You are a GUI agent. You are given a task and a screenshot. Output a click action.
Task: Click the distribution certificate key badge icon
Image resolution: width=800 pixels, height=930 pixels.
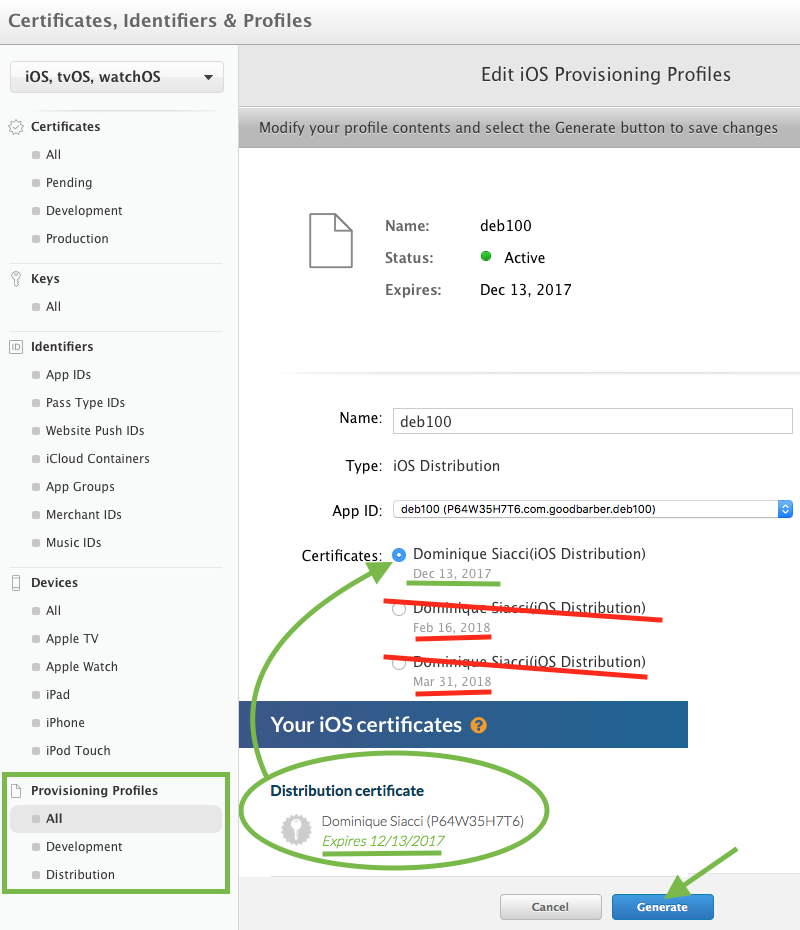(296, 830)
